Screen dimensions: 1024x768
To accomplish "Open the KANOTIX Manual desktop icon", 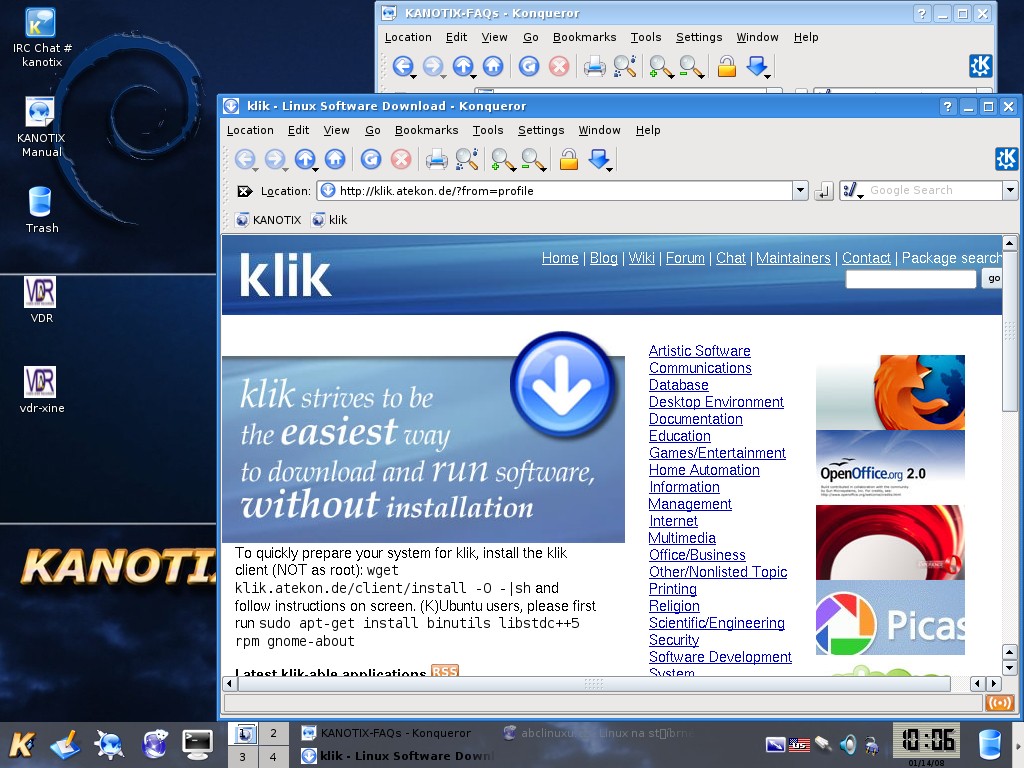I will [41, 127].
